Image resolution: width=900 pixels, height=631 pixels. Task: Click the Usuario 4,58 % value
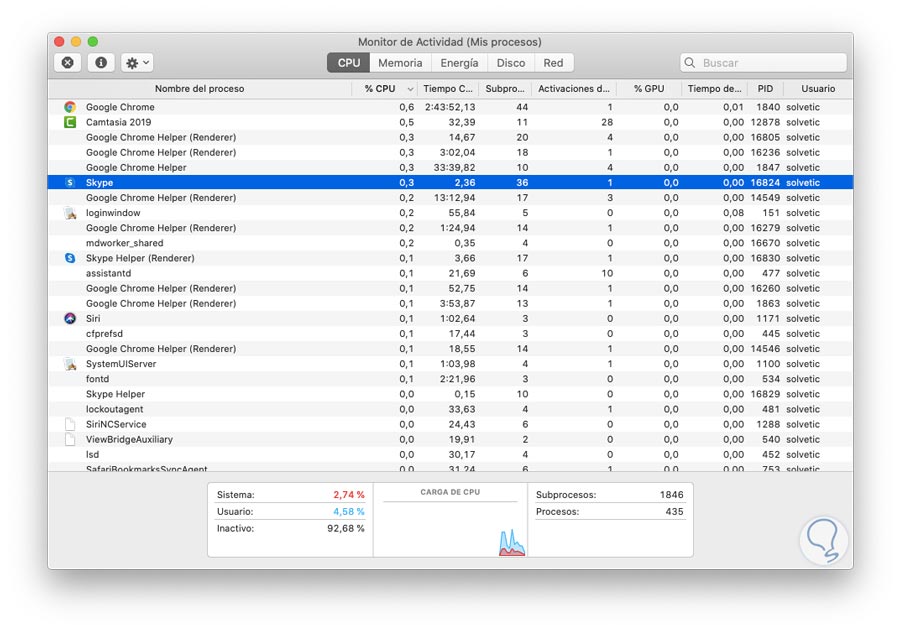click(x=348, y=512)
